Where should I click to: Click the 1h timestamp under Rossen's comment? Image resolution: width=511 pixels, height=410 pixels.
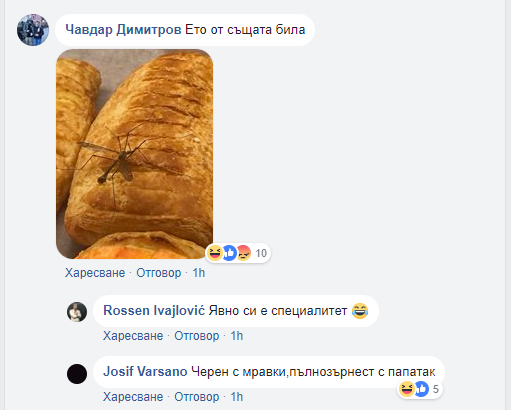click(x=237, y=336)
